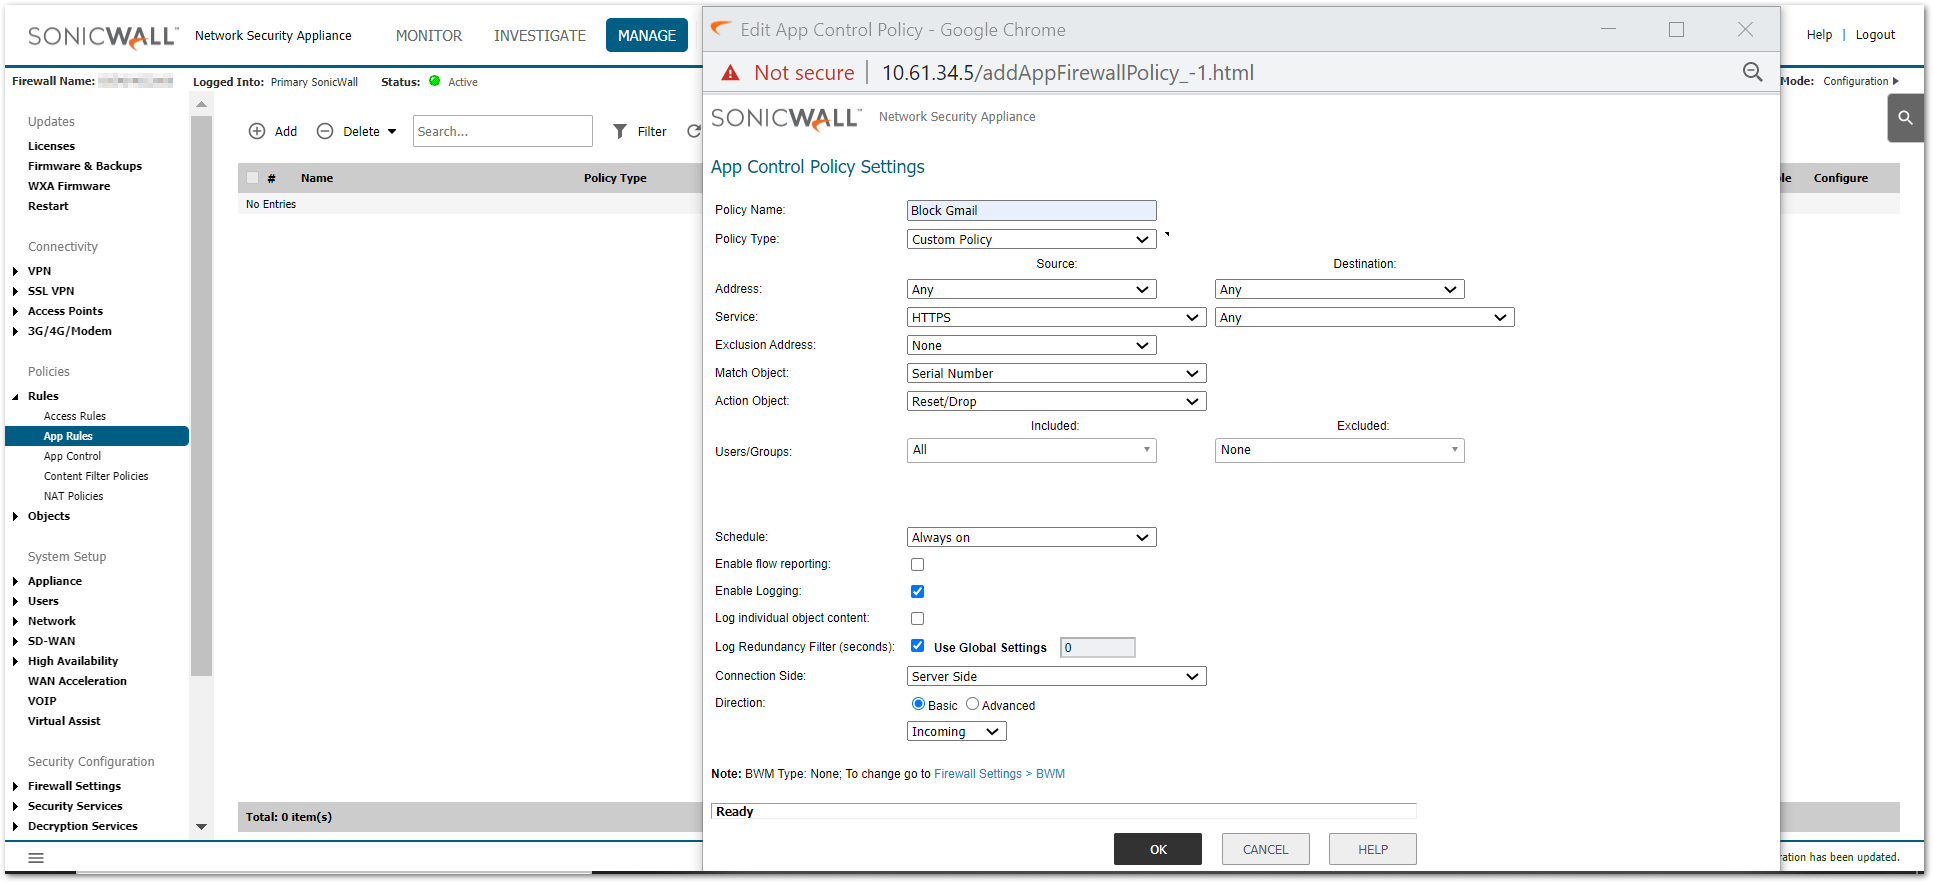Open the Match Object dropdown
The height and width of the screenshot is (883, 1933).
tap(1056, 373)
